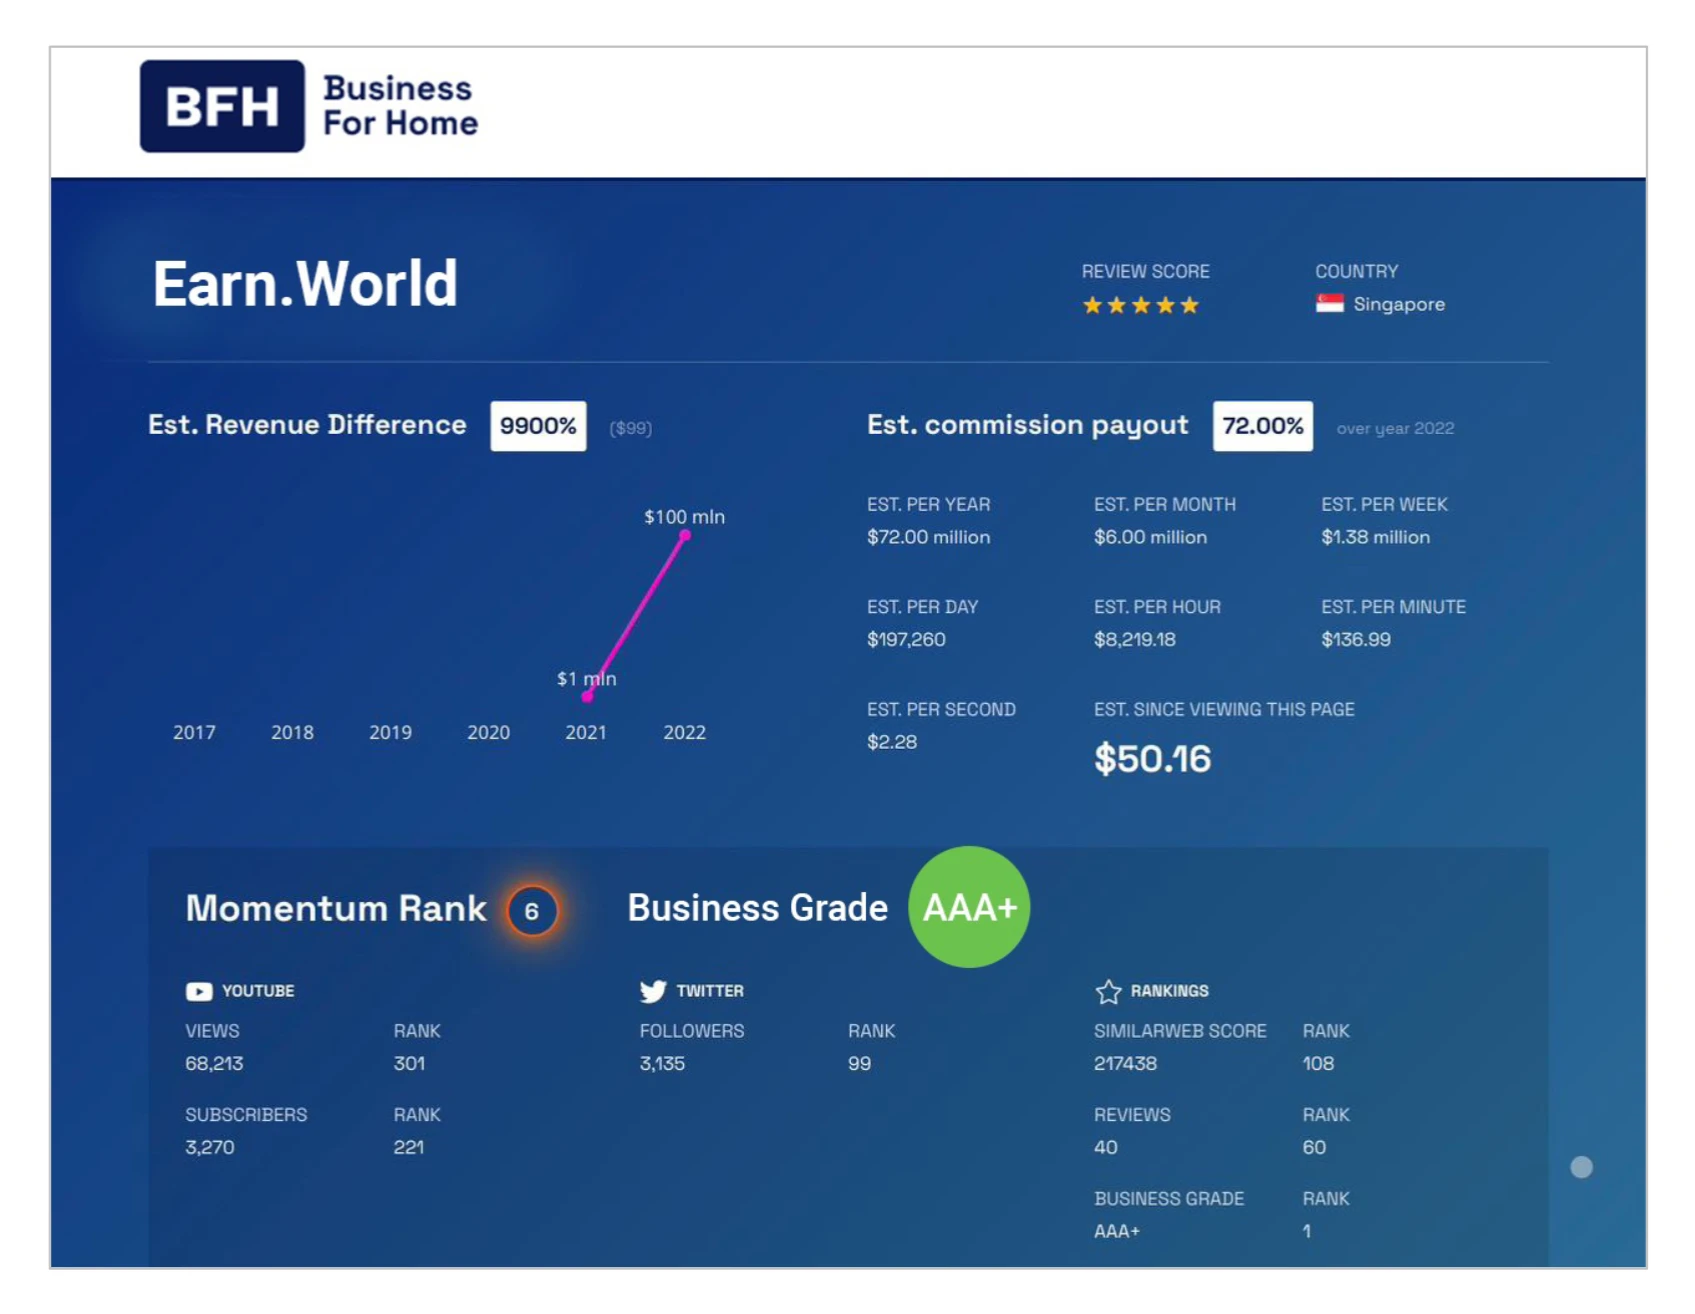The height and width of the screenshot is (1314, 1695).
Task: Click the 2020 label on chart axis
Action: [x=488, y=732]
